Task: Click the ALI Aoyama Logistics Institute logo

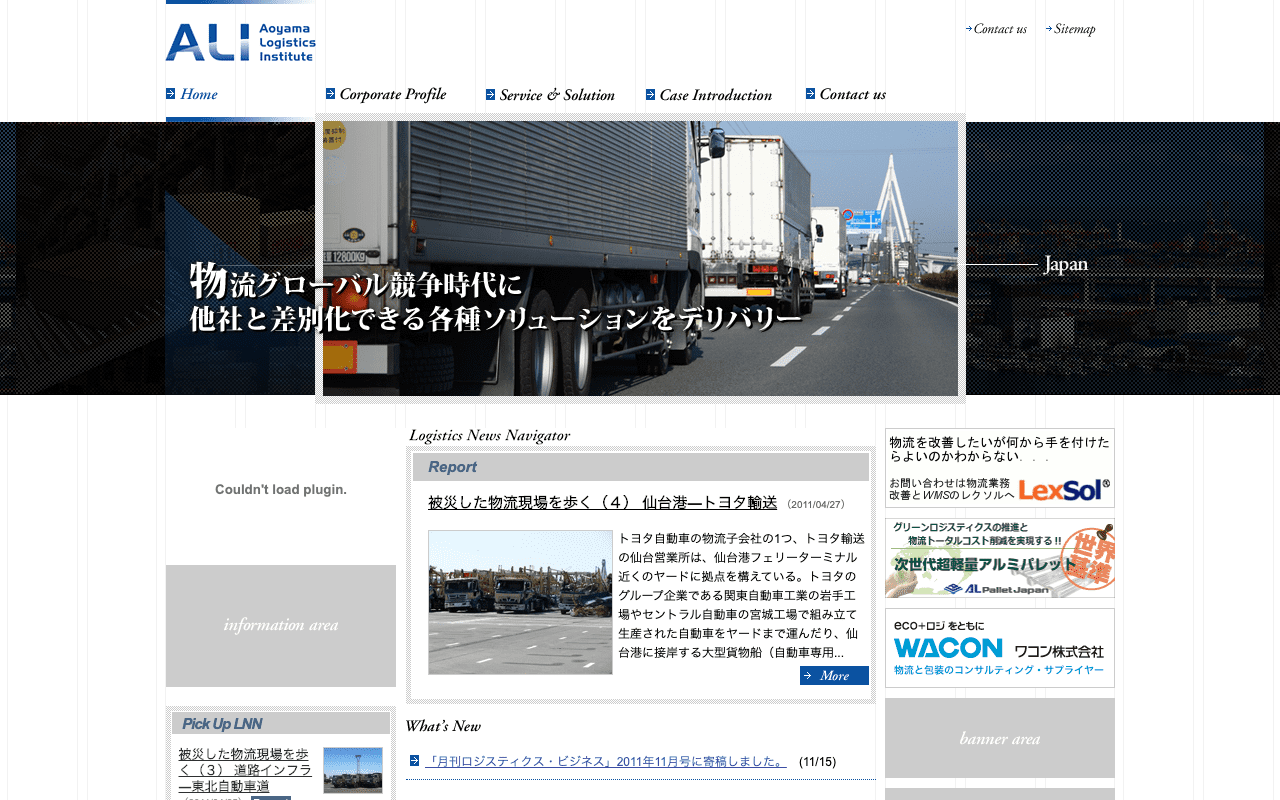Action: 240,42
